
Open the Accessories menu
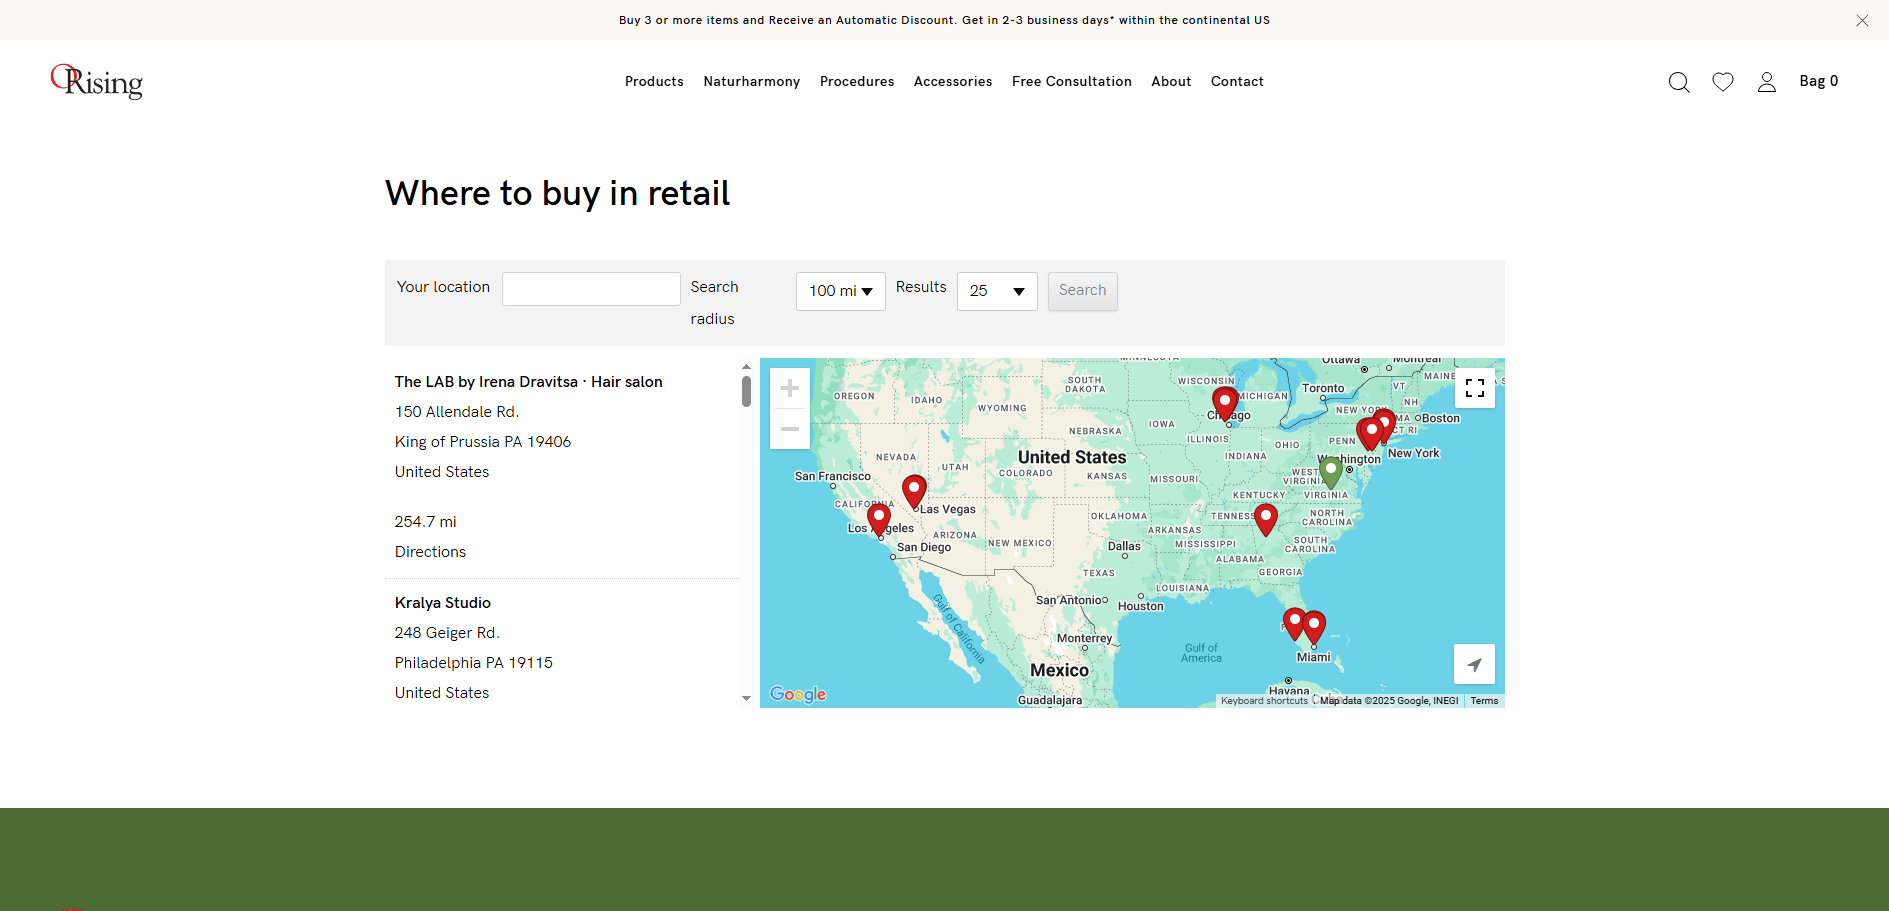[x=953, y=82]
